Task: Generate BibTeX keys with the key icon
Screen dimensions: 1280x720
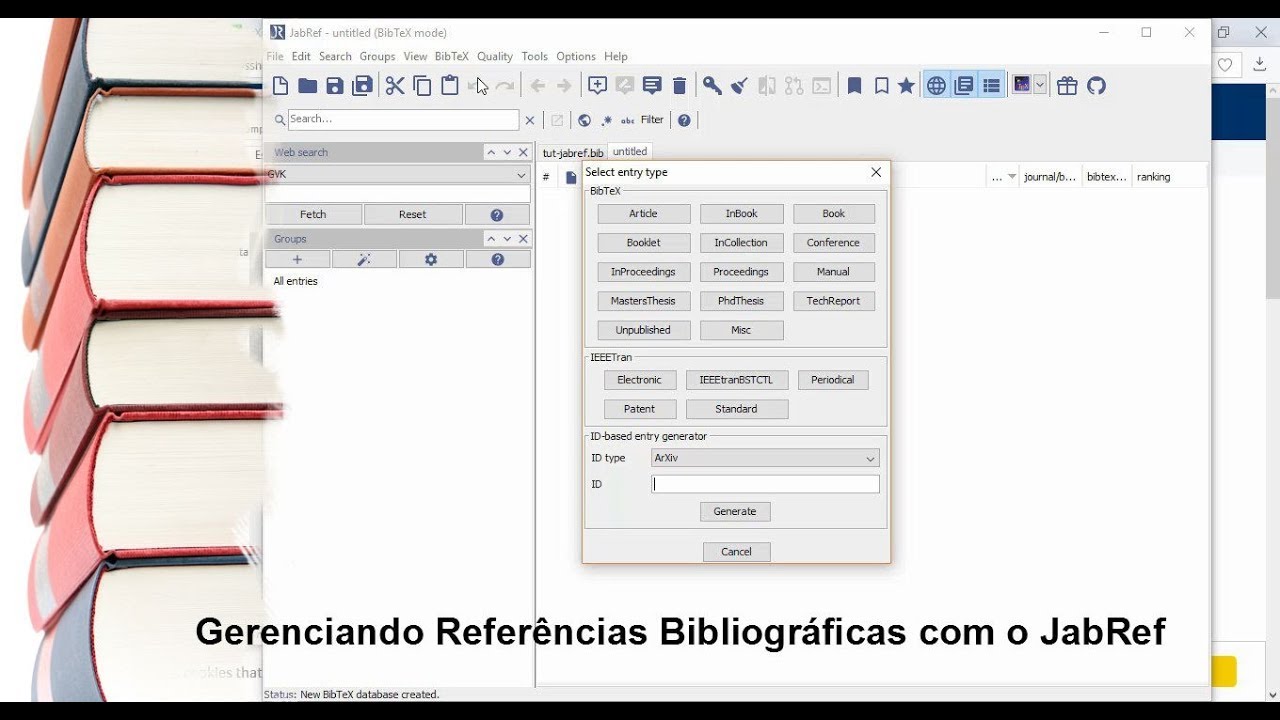Action: click(x=712, y=86)
